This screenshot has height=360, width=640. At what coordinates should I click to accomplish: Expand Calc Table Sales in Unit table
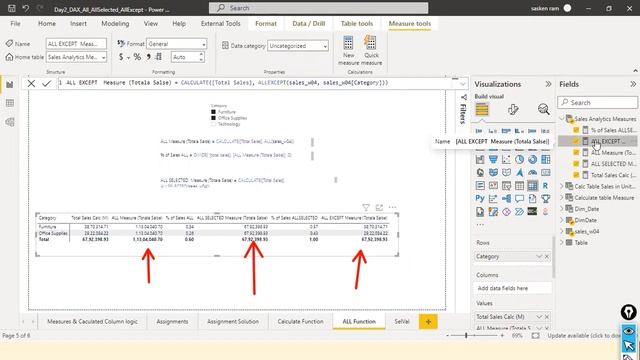click(562, 186)
